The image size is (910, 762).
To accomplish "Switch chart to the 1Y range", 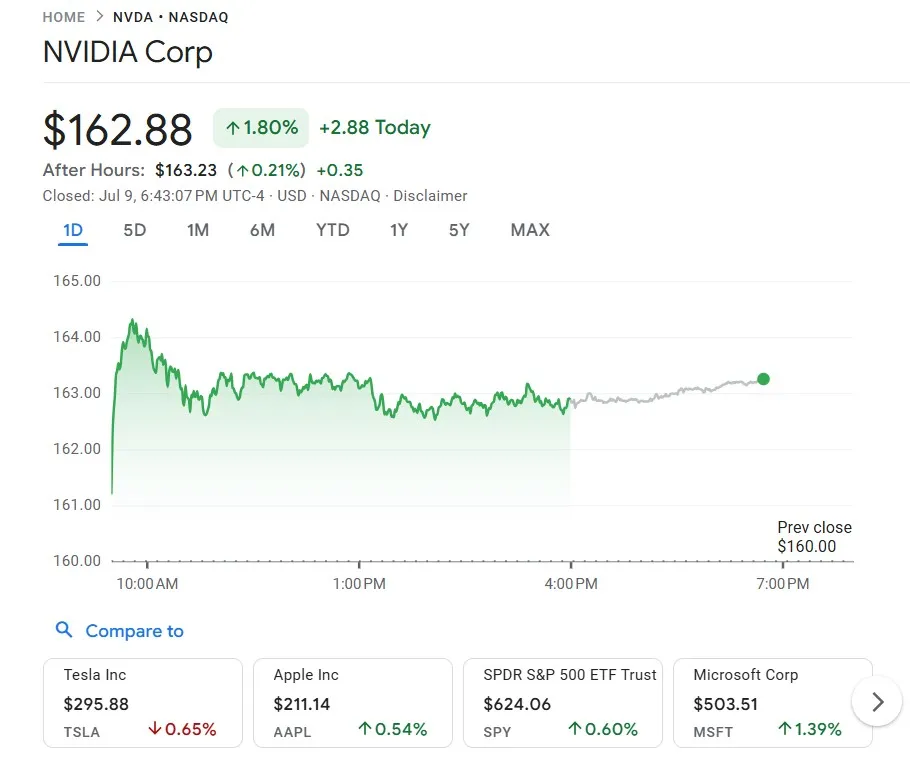I will coord(398,230).
